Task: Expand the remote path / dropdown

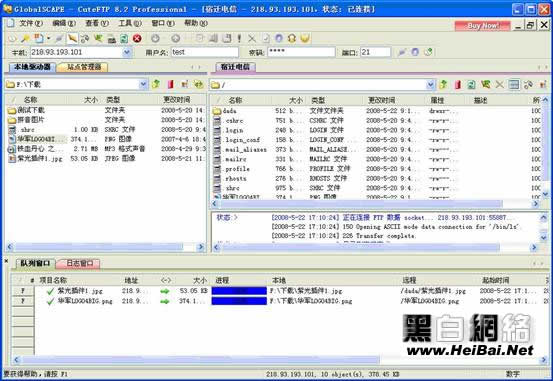Action: [x=430, y=85]
